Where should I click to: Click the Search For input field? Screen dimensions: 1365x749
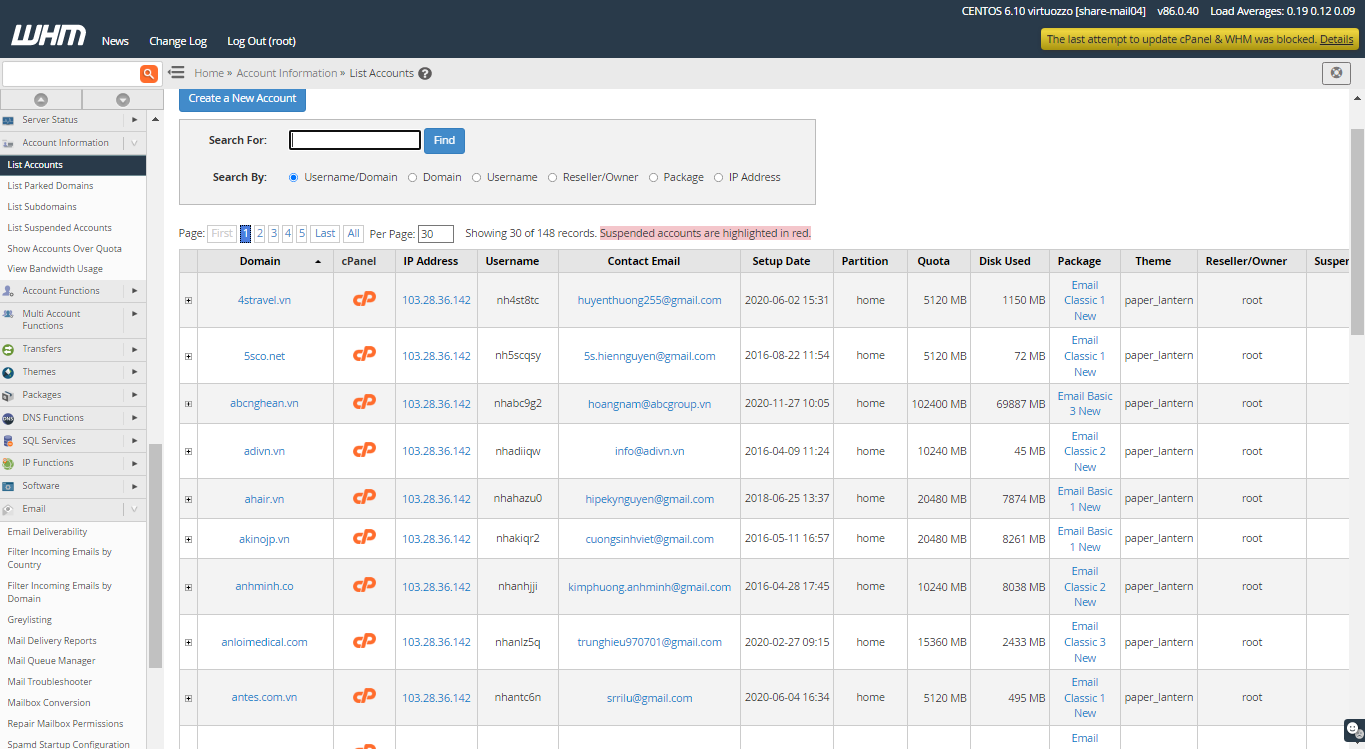coord(355,141)
